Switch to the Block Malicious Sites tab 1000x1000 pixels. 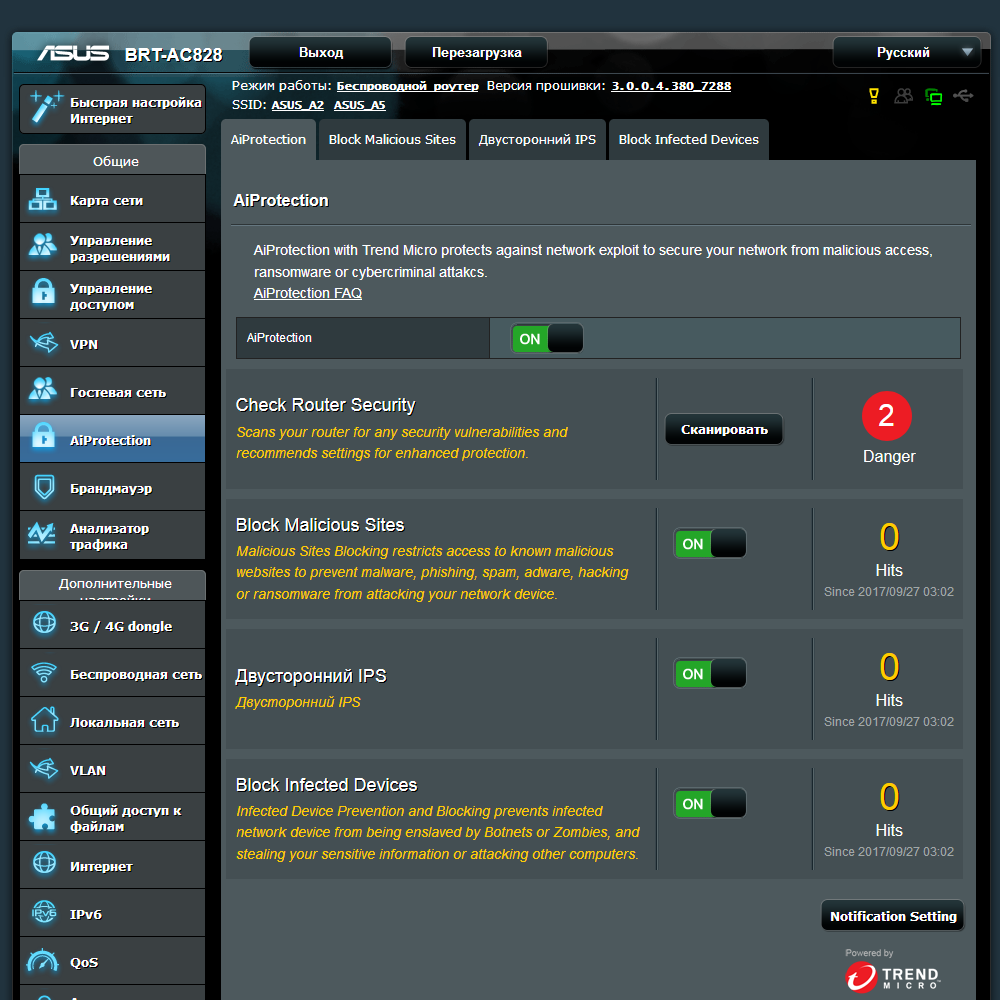[392, 140]
